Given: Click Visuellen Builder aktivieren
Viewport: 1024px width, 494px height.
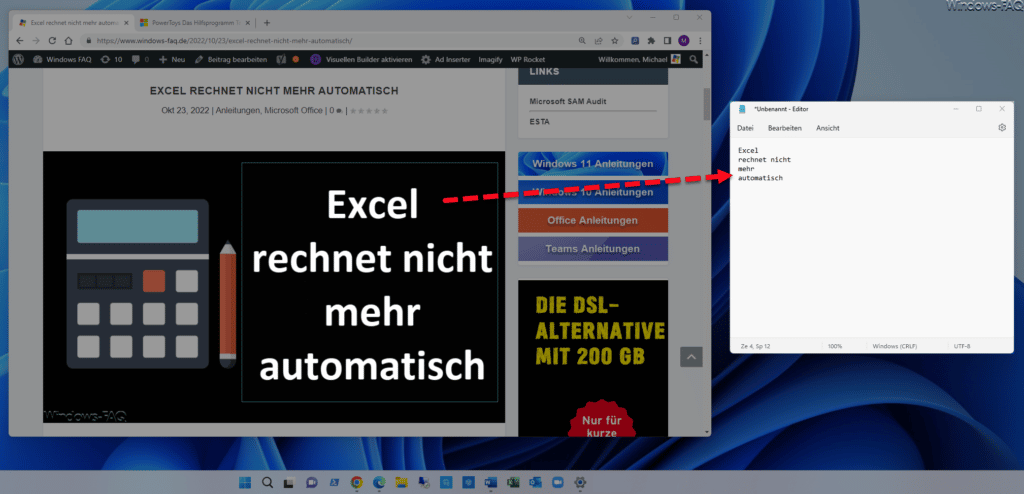Looking at the screenshot, I should pyautogui.click(x=362, y=59).
